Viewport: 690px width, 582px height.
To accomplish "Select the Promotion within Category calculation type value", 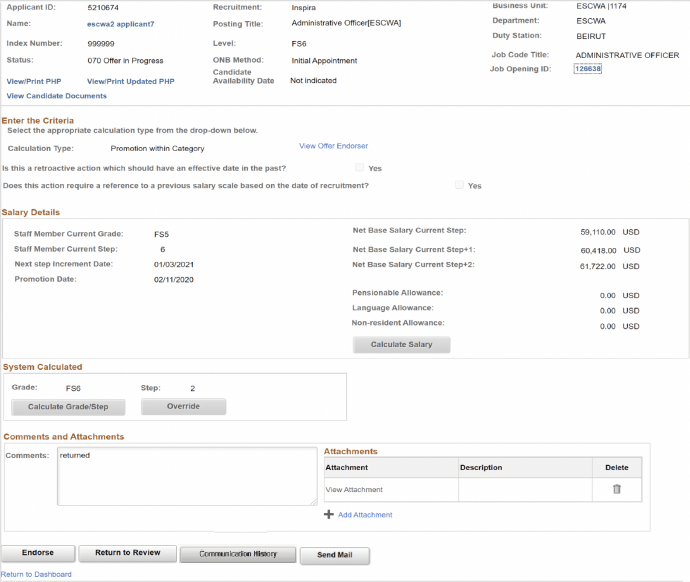I will 158,149.
